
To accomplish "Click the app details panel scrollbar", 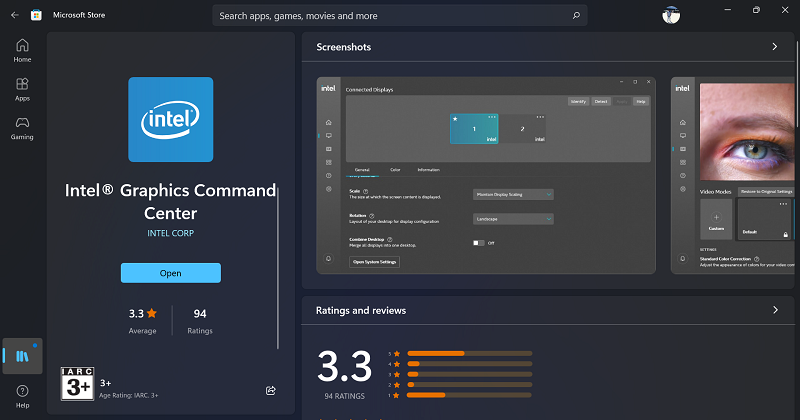I will coord(278,268).
